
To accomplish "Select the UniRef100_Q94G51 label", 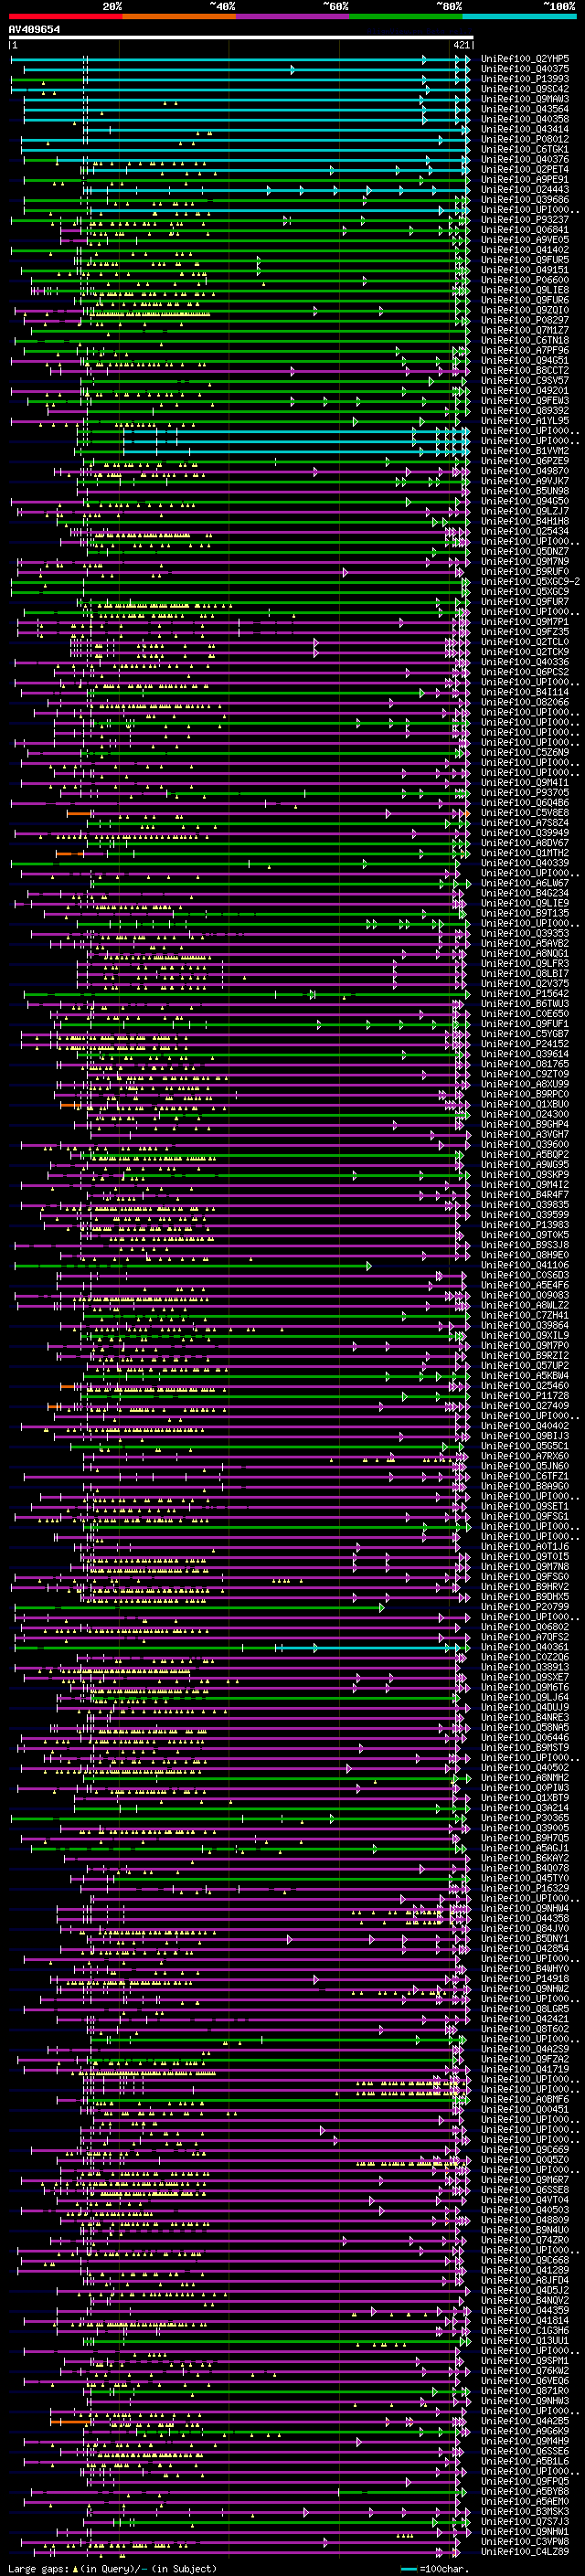I will (524, 360).
